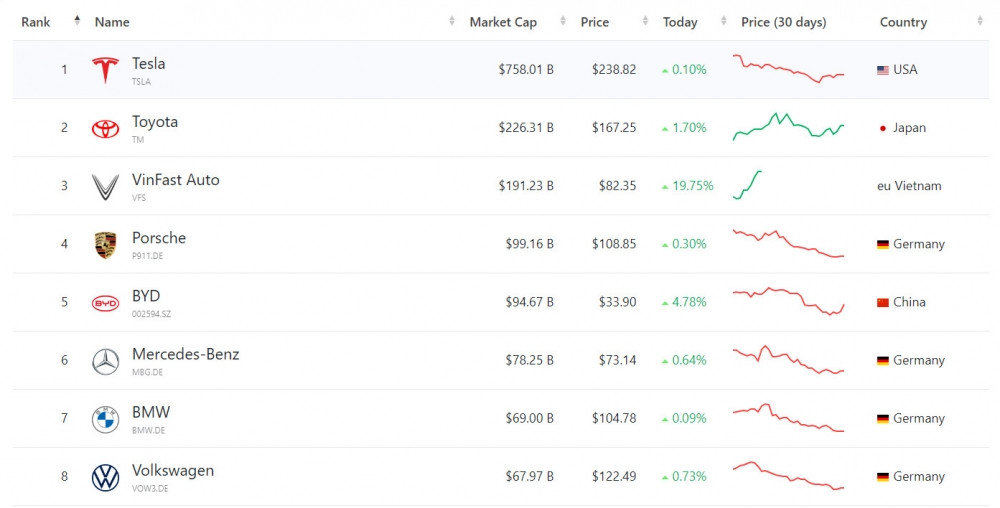Click the China flag icon

[883, 302]
